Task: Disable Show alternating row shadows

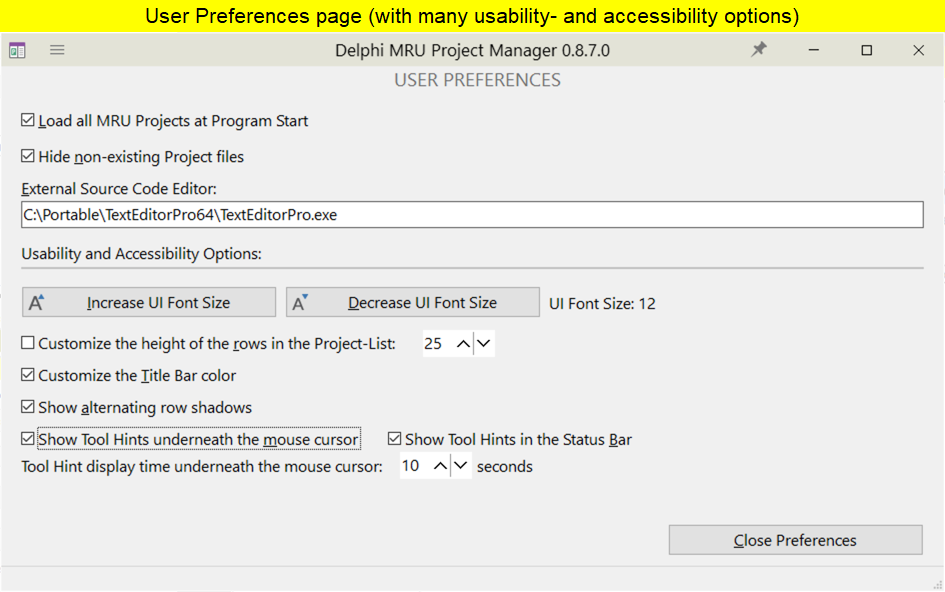Action: tap(28, 408)
